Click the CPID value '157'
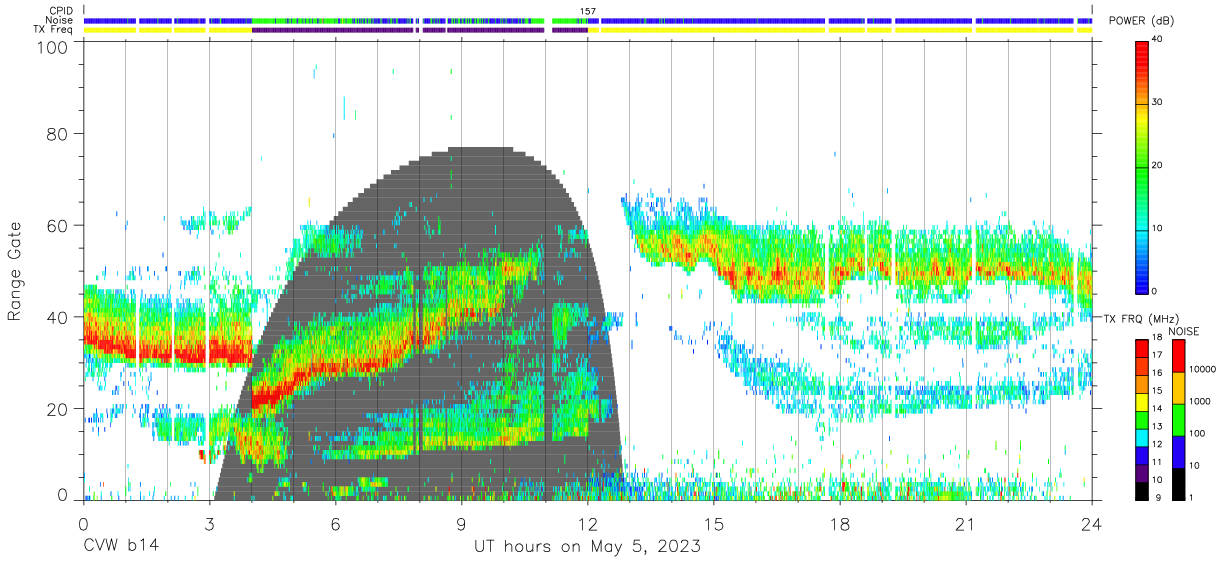 click(588, 11)
